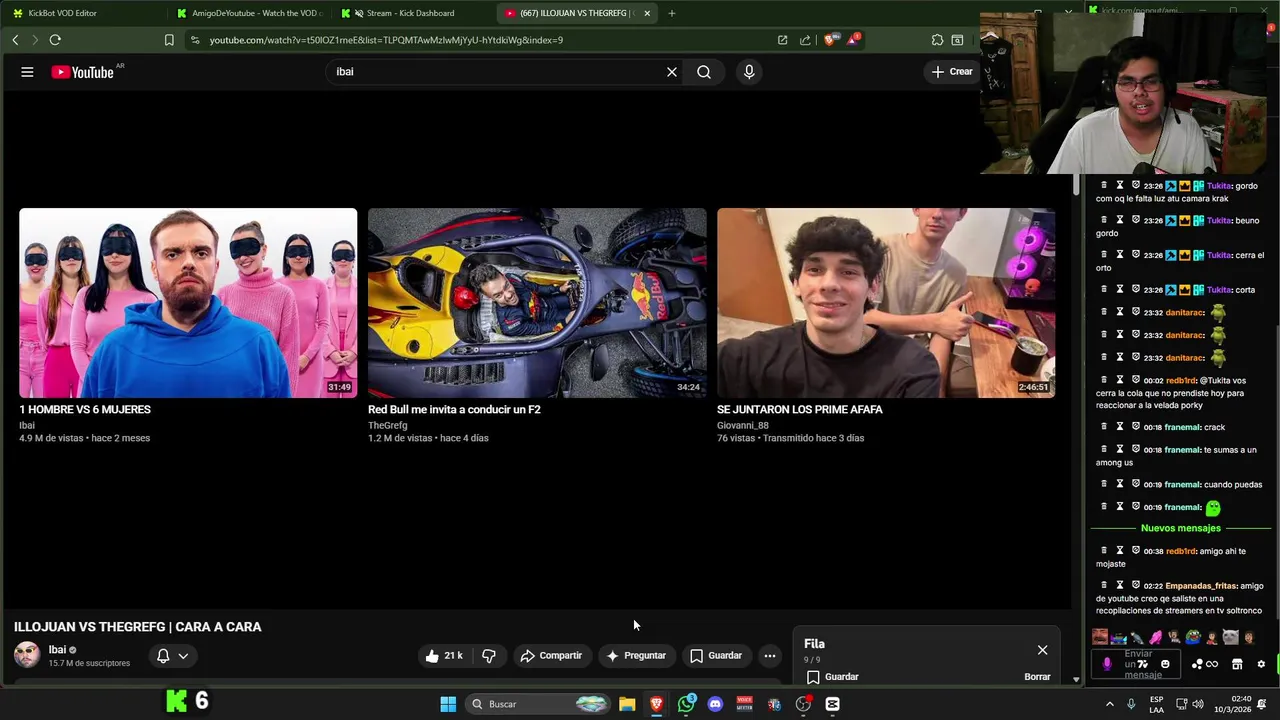
Task: Click the Compartir share button
Action: pos(551,656)
